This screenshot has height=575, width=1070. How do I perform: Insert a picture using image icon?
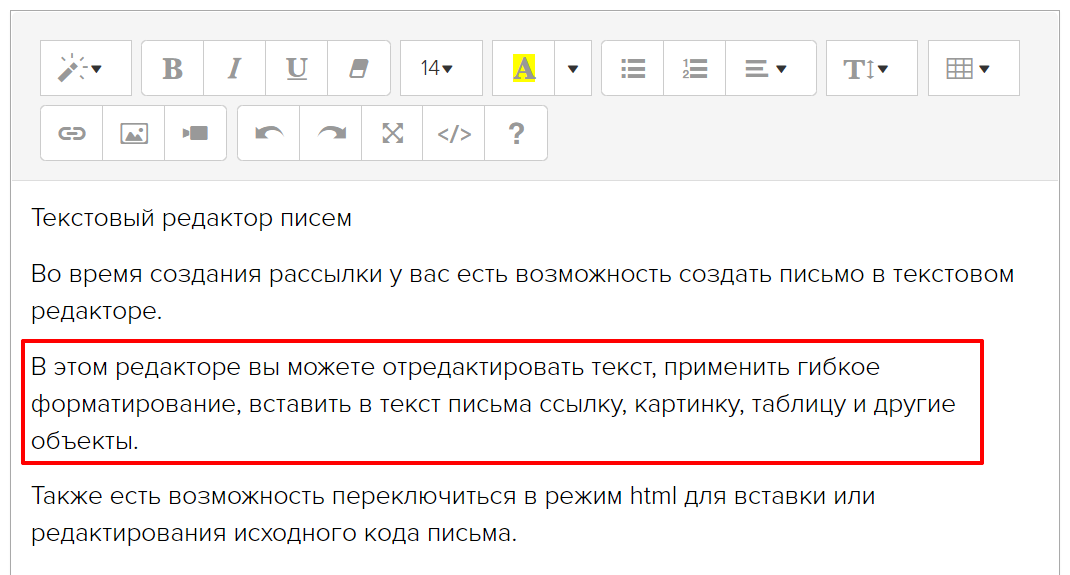134,133
